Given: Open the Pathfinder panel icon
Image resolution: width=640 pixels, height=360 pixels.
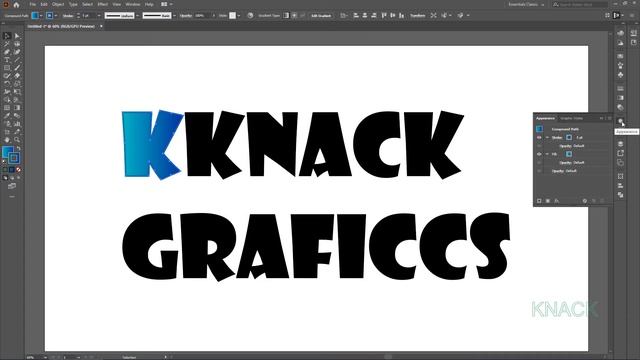Looking at the screenshot, I should [621, 195].
